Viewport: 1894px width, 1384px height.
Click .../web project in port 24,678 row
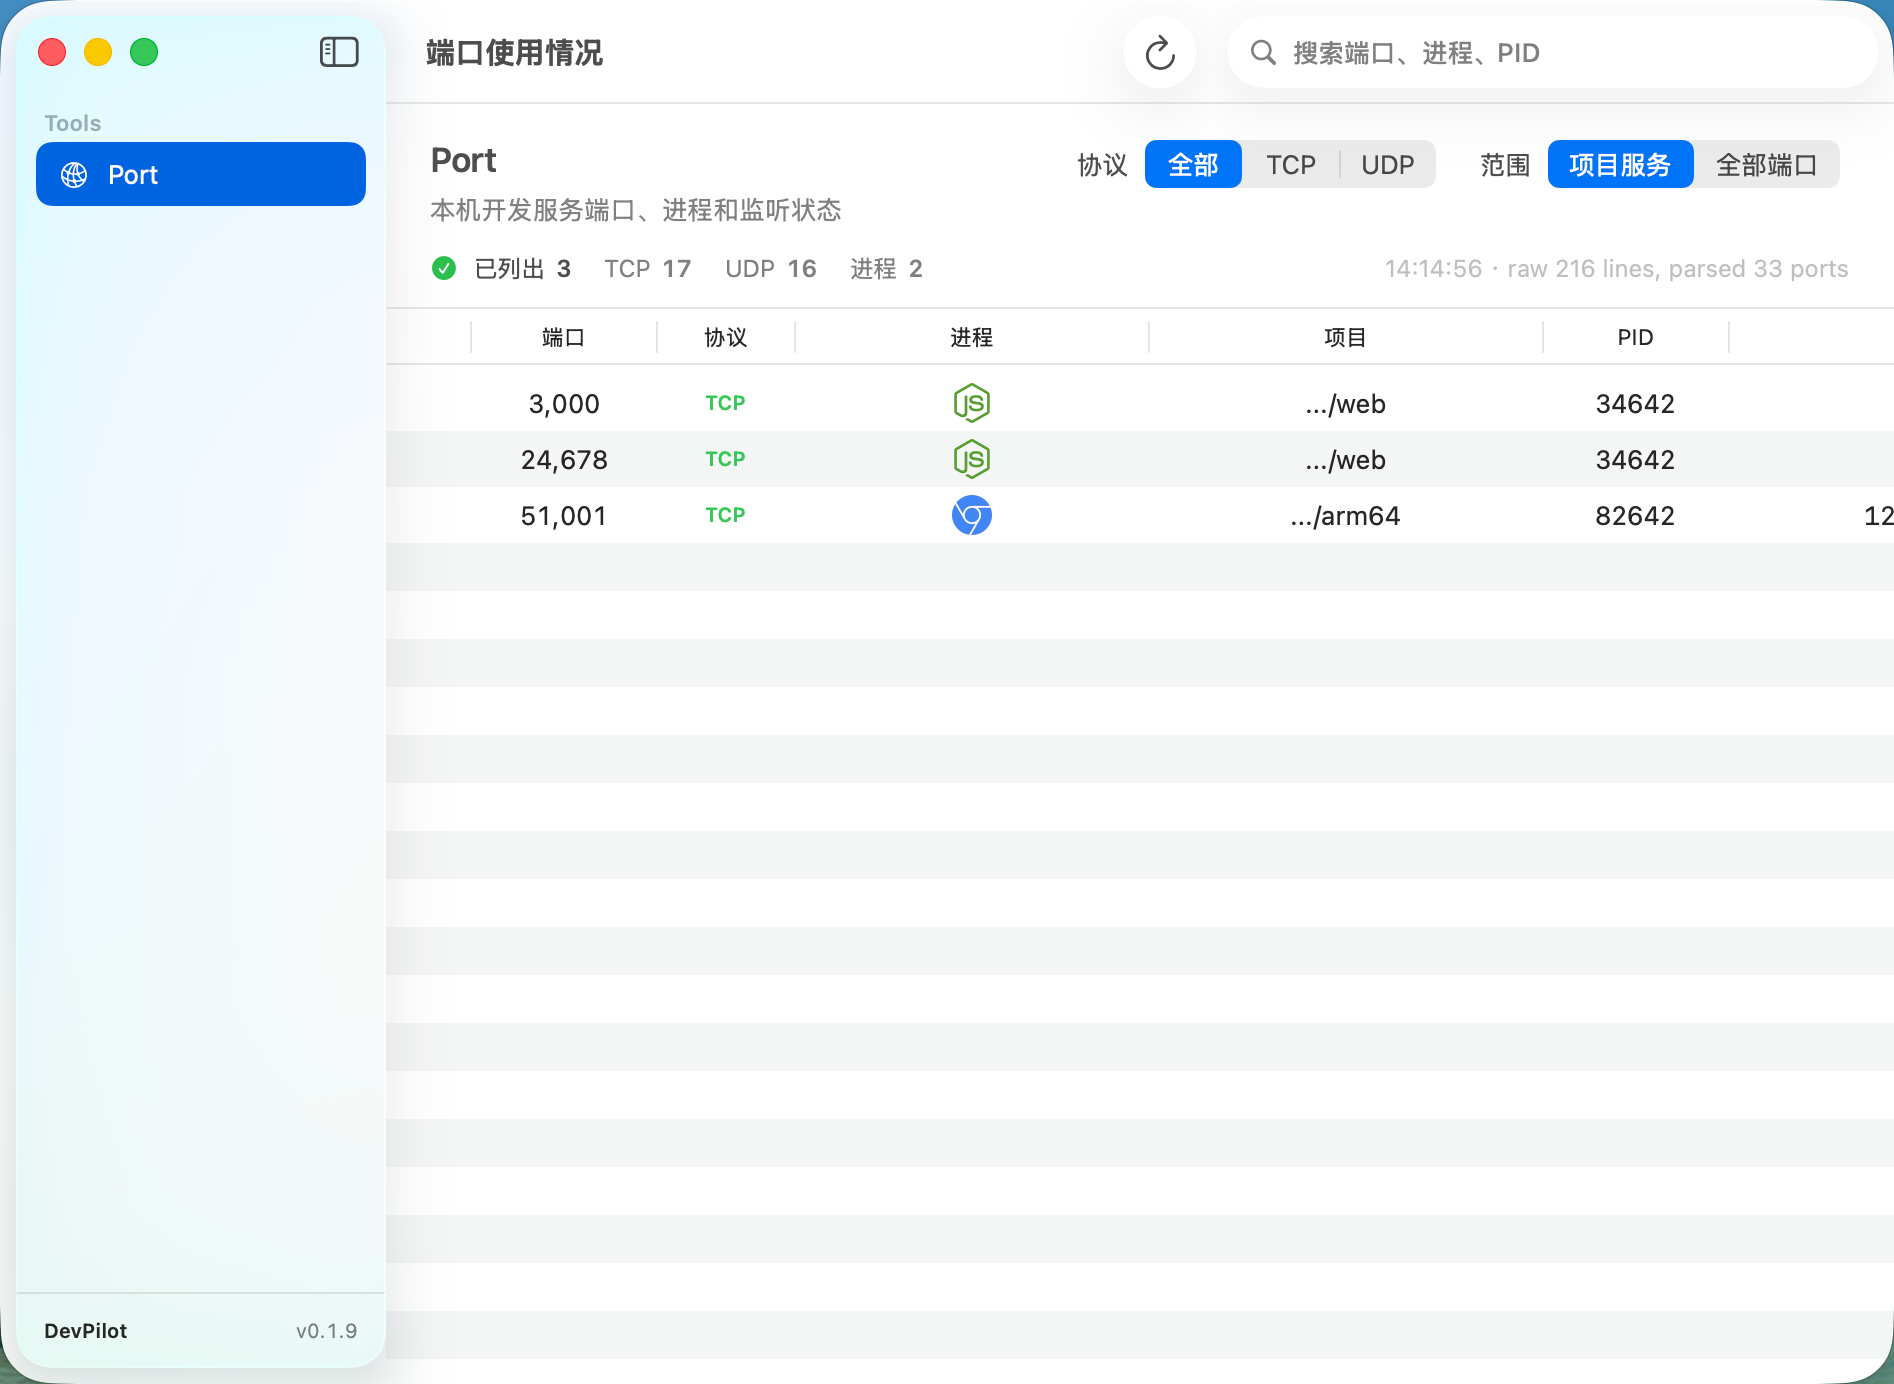click(x=1345, y=459)
